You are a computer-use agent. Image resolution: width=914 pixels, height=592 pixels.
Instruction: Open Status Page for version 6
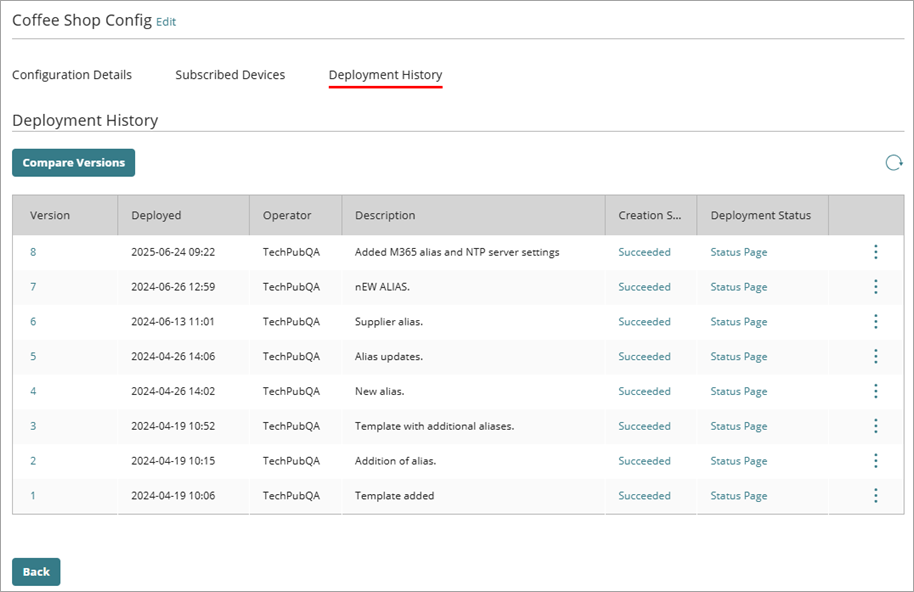click(739, 322)
